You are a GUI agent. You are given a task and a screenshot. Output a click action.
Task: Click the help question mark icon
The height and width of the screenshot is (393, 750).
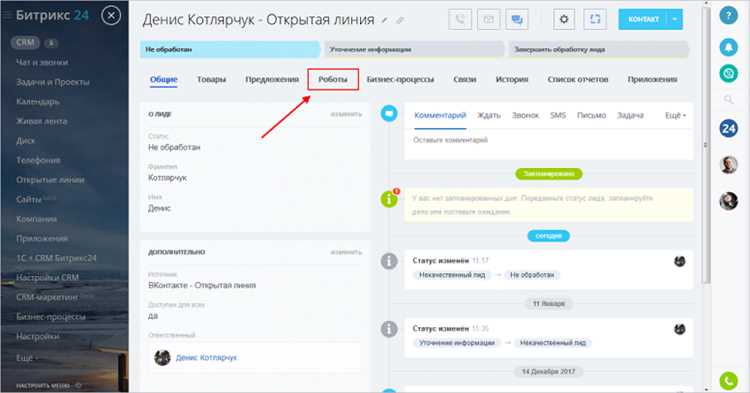[x=728, y=16]
